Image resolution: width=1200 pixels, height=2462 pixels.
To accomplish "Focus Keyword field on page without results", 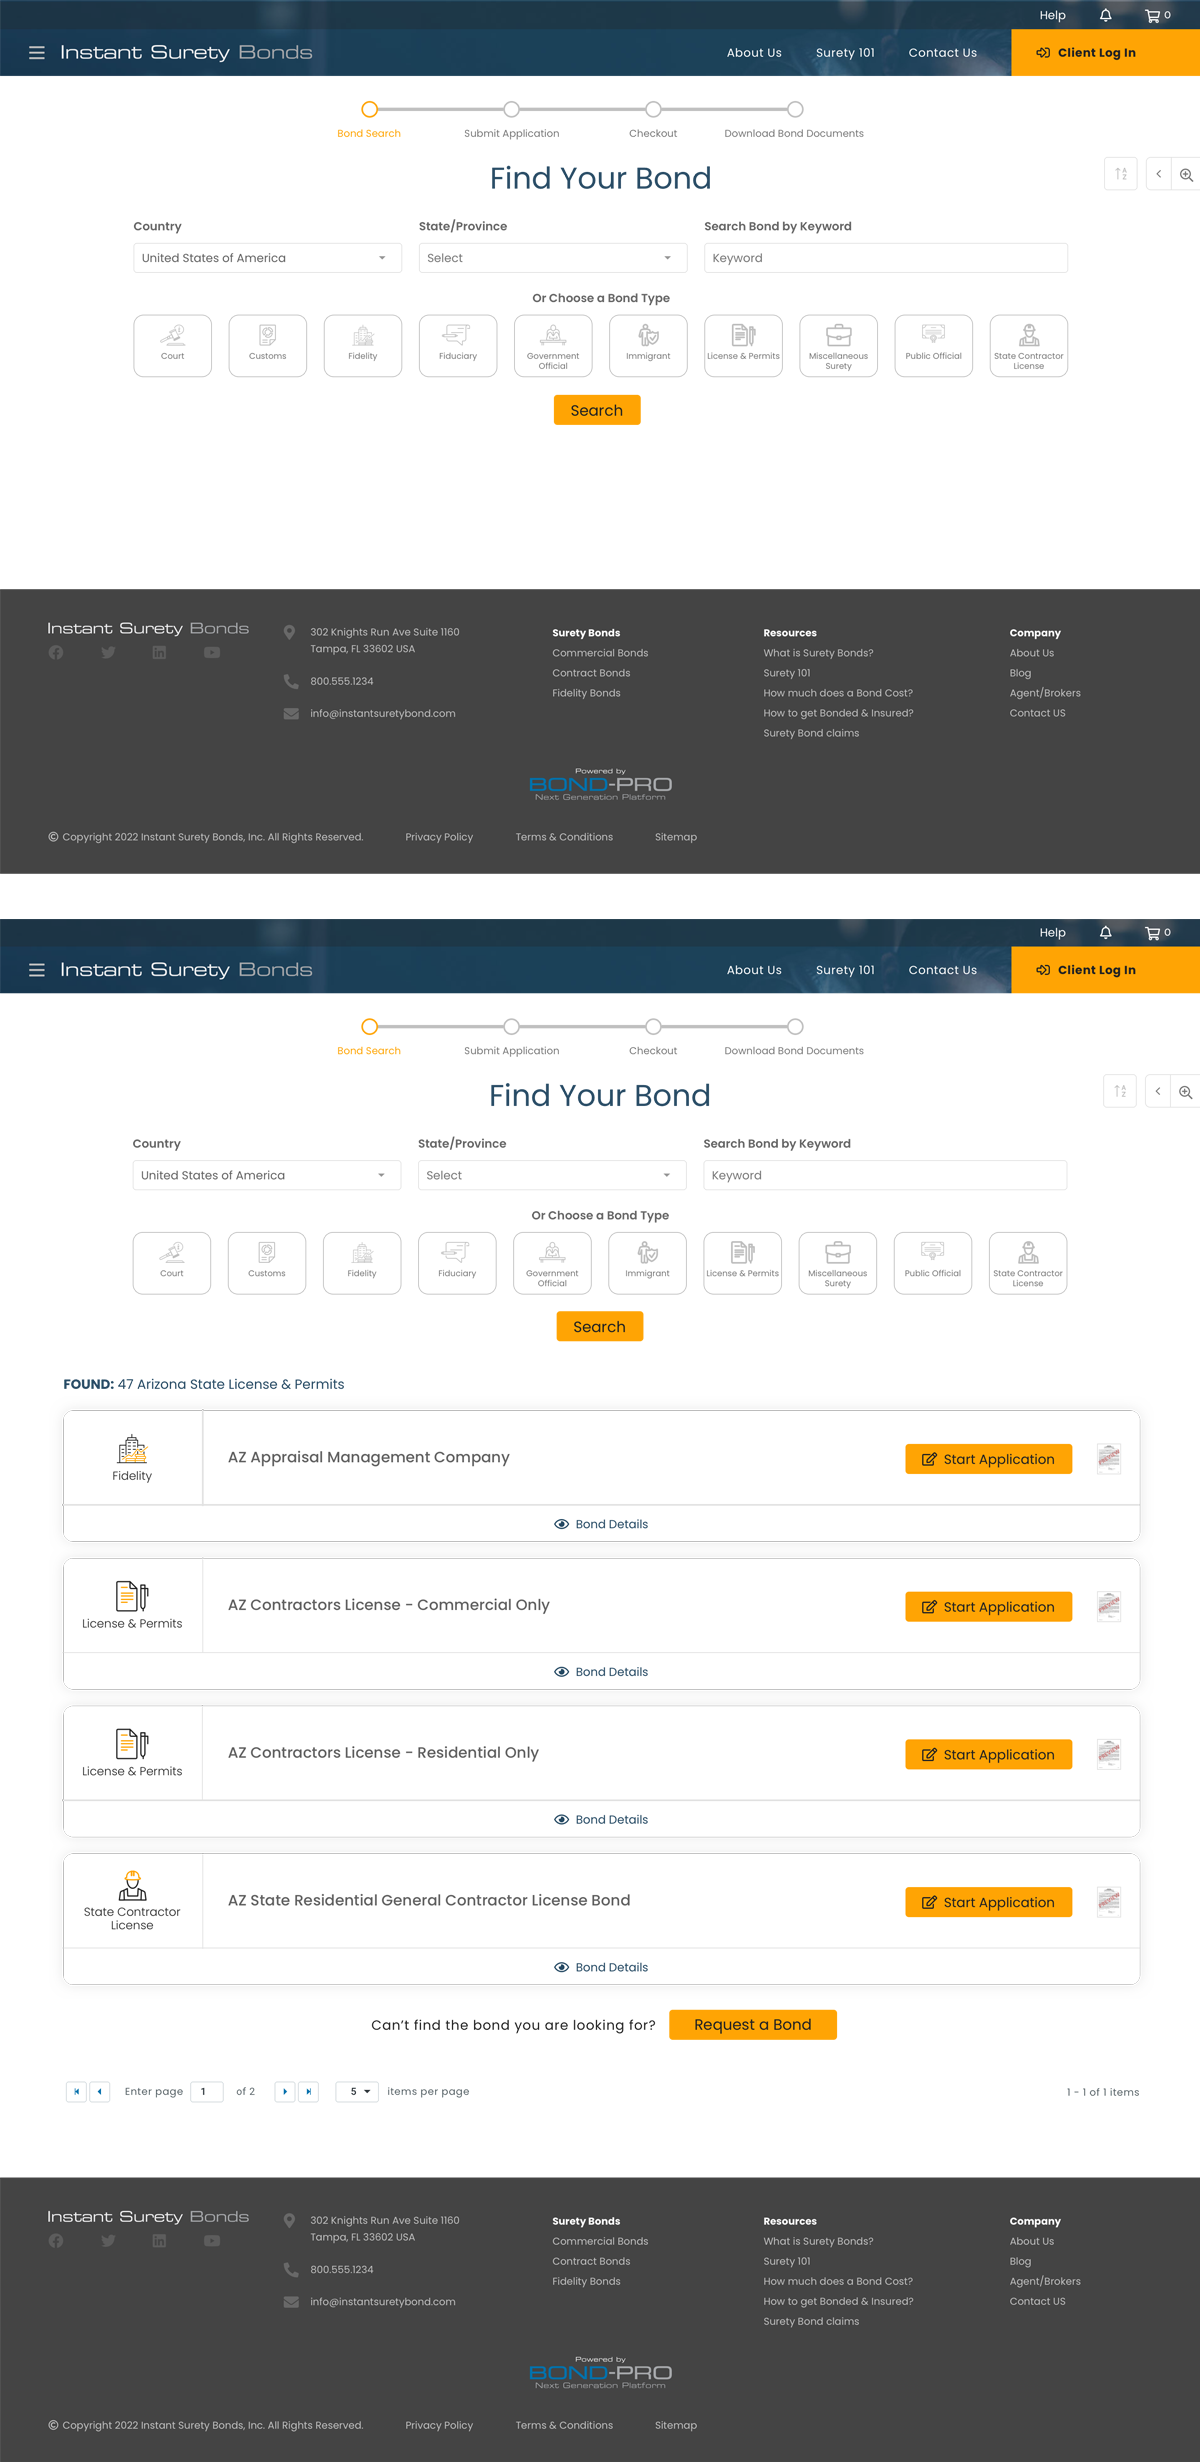I will coord(886,258).
